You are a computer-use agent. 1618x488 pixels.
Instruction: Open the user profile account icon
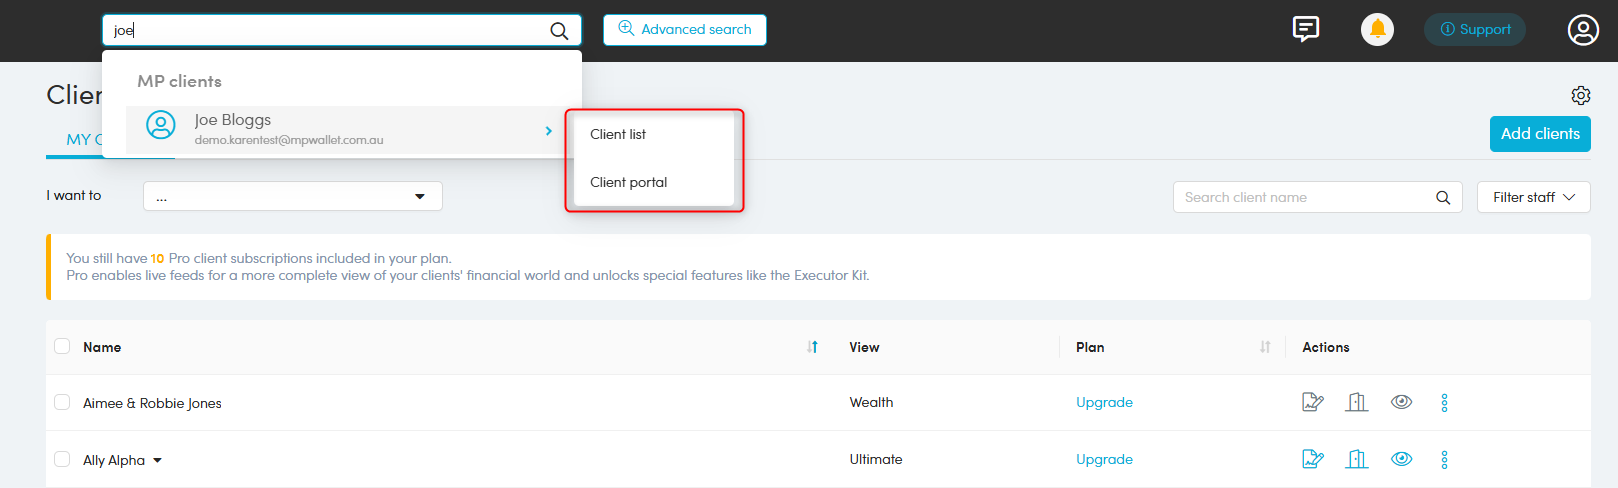click(1582, 30)
